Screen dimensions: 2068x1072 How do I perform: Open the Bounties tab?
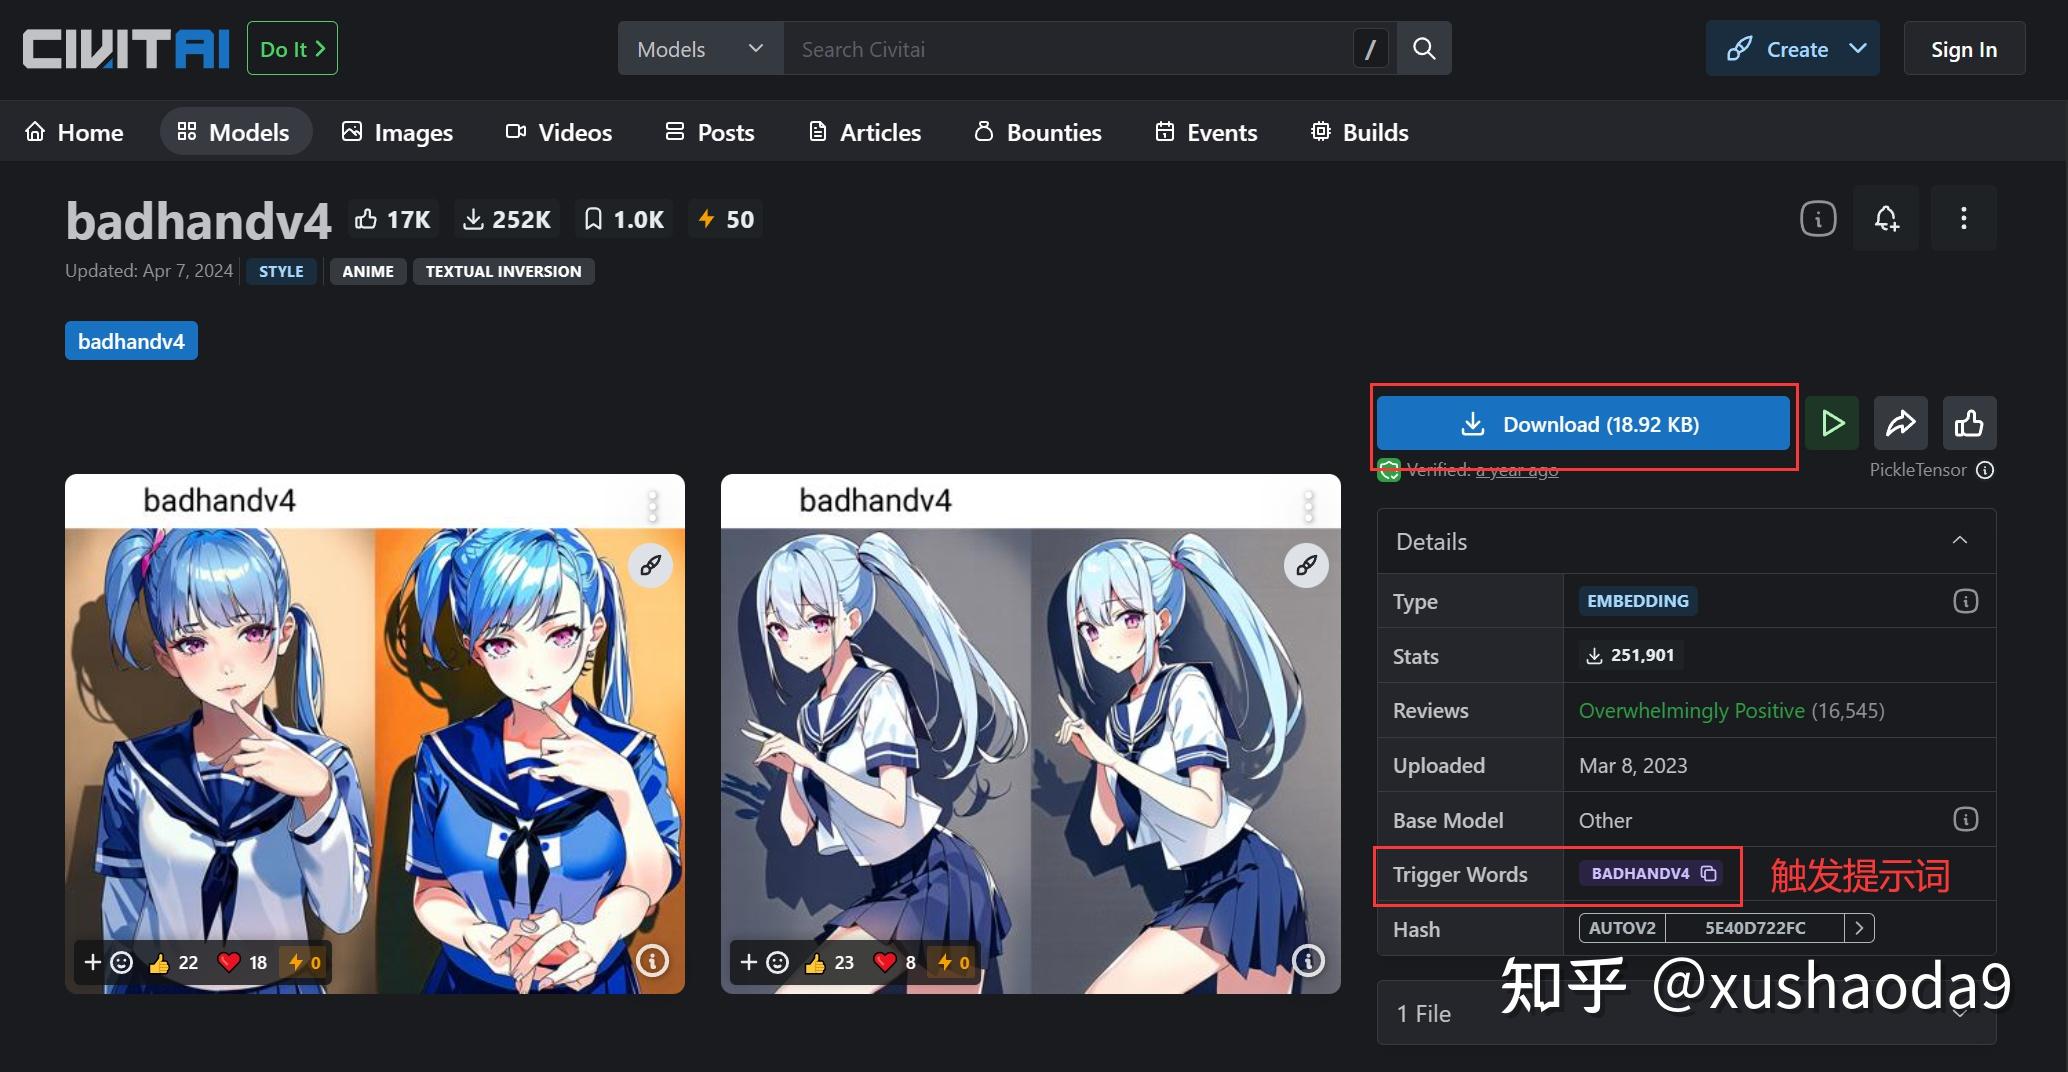1038,132
